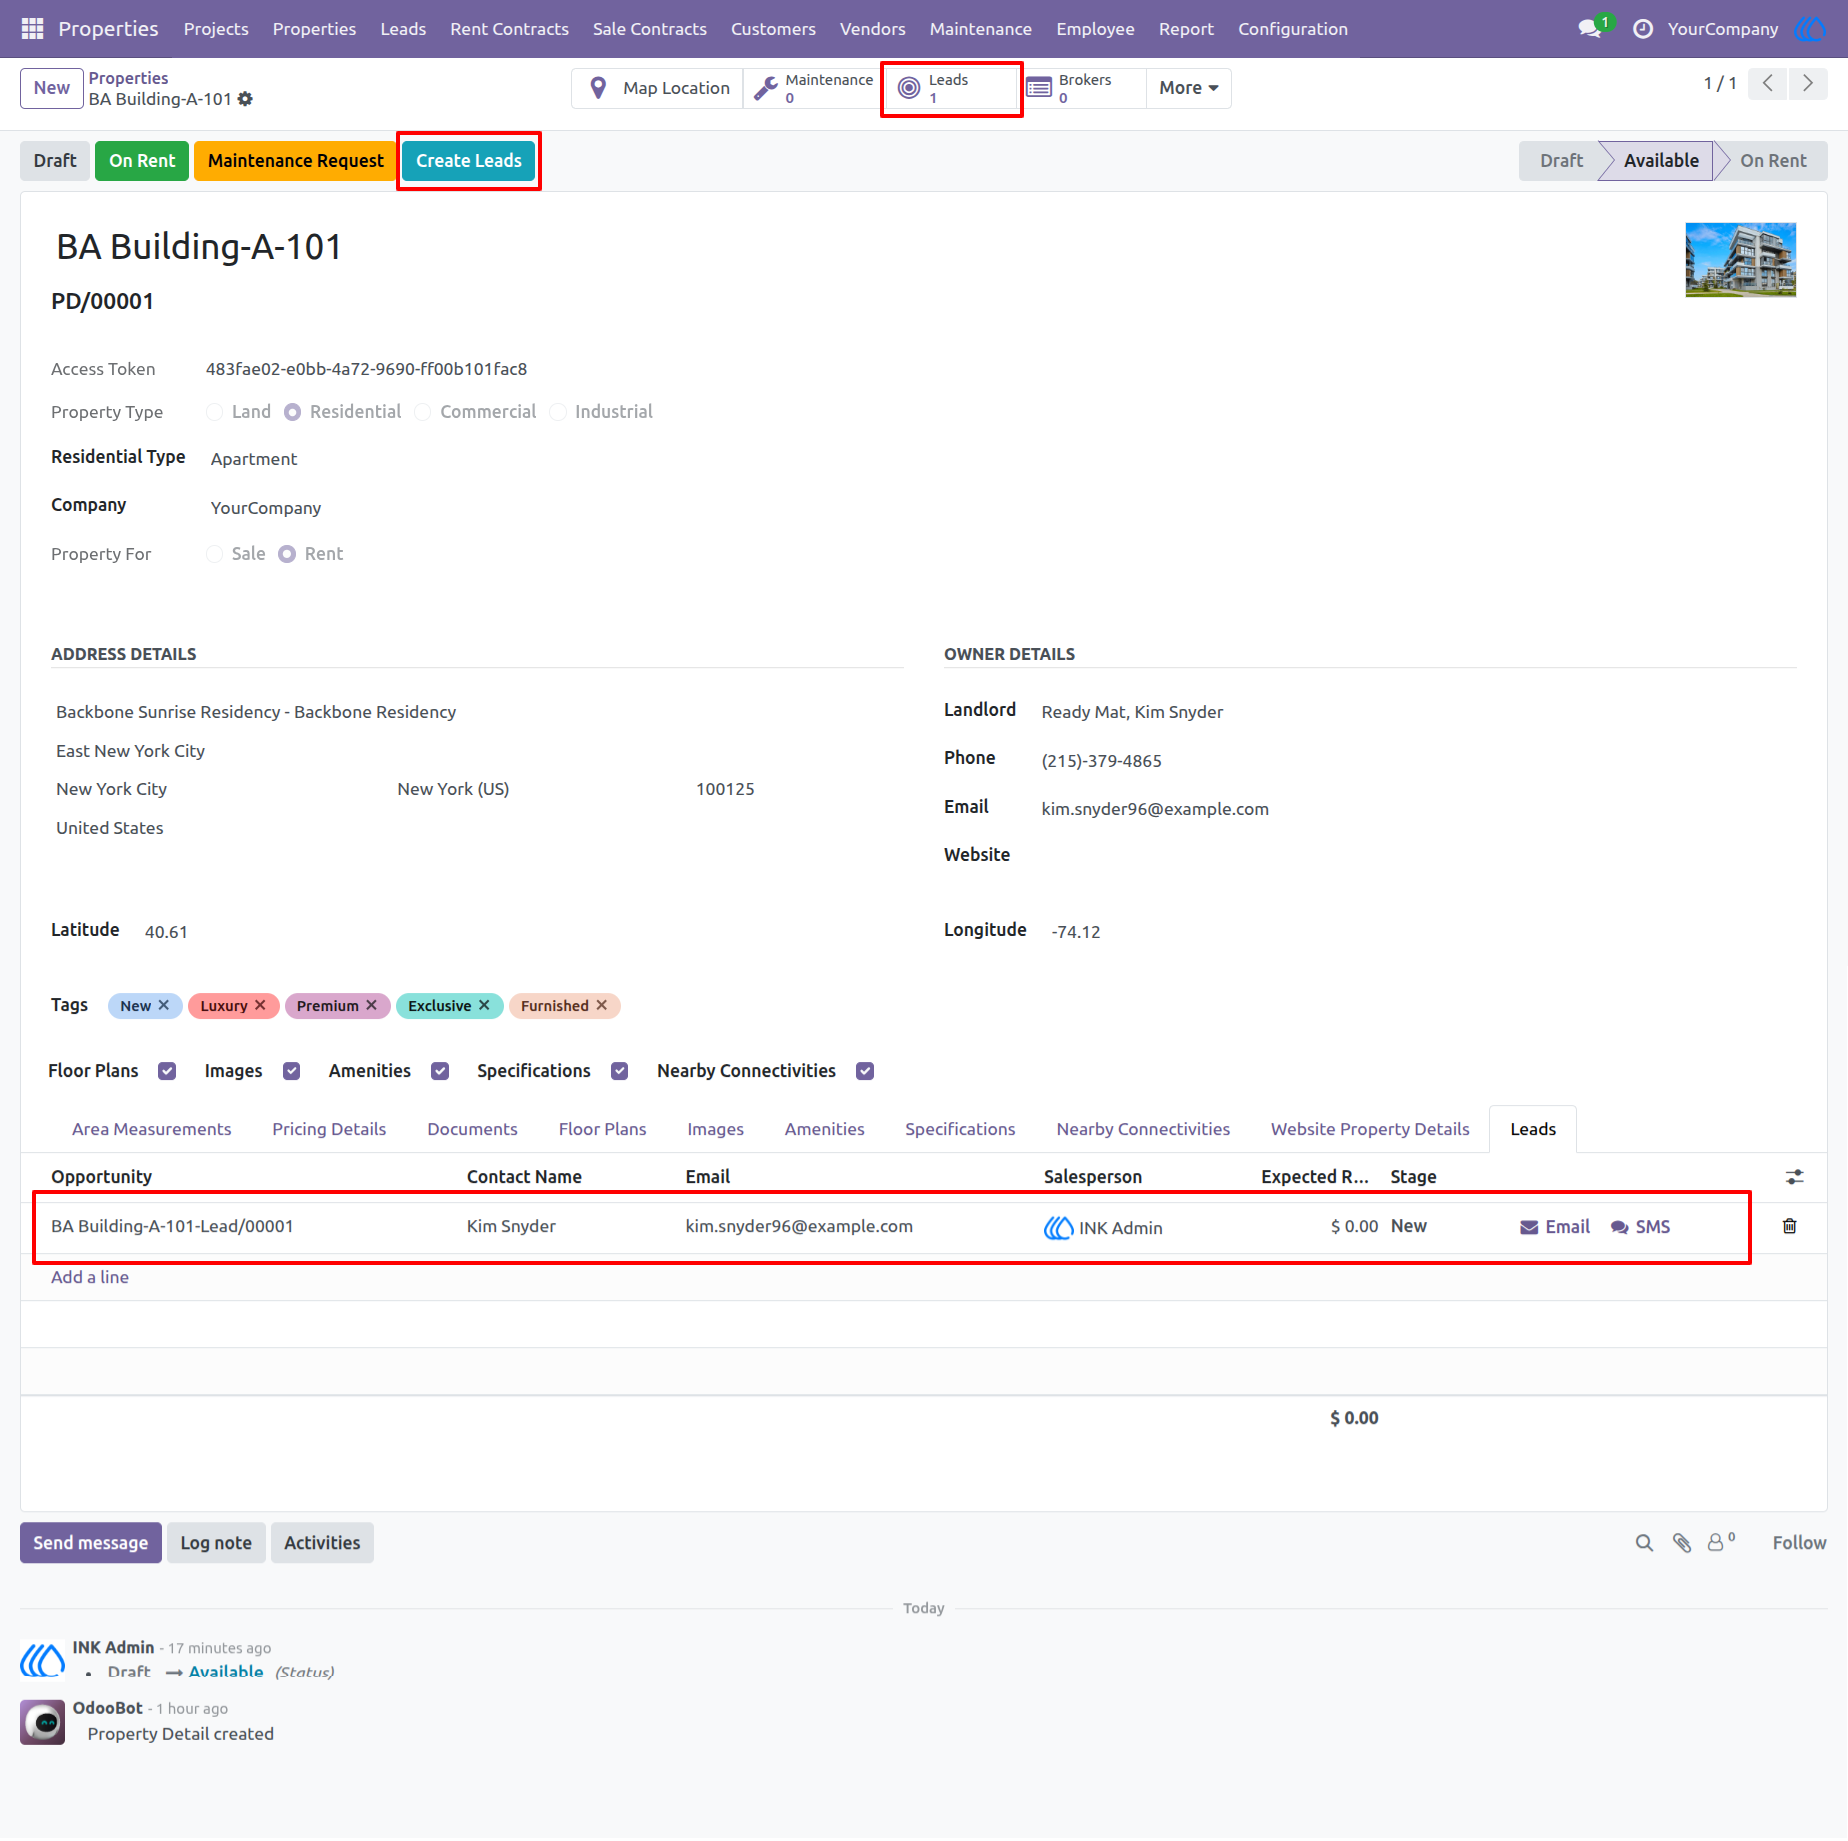The height and width of the screenshot is (1841, 1848).
Task: Click the user avatar icon in top bar
Action: (1811, 29)
